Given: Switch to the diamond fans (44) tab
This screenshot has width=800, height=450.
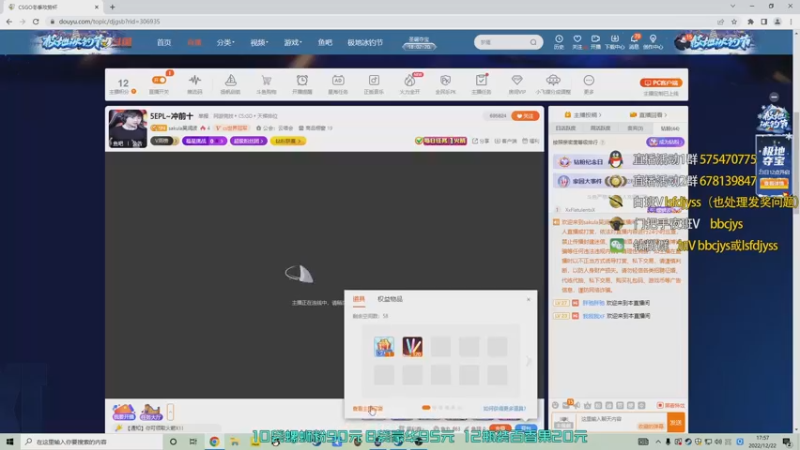Looking at the screenshot, I should tap(669, 129).
